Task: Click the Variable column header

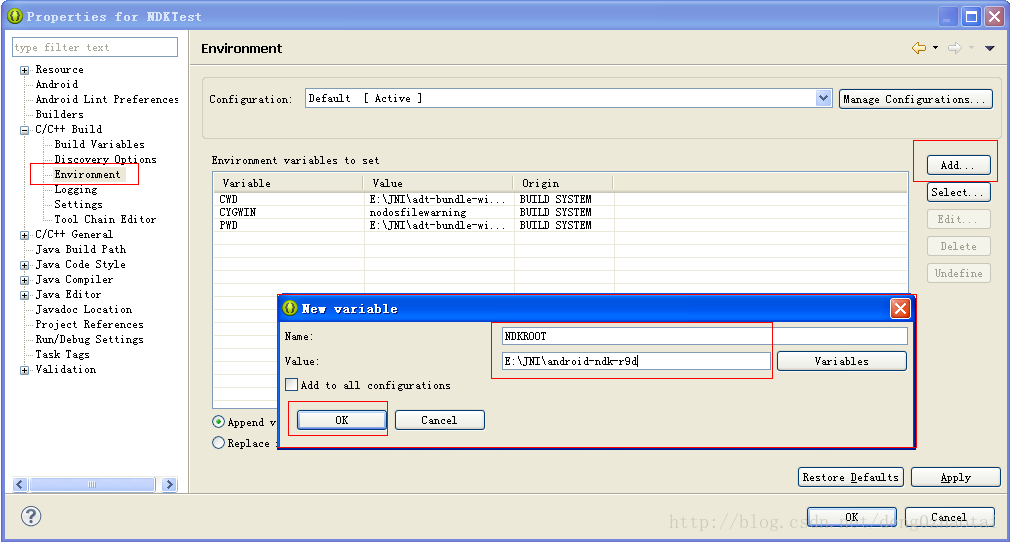Action: (x=289, y=183)
